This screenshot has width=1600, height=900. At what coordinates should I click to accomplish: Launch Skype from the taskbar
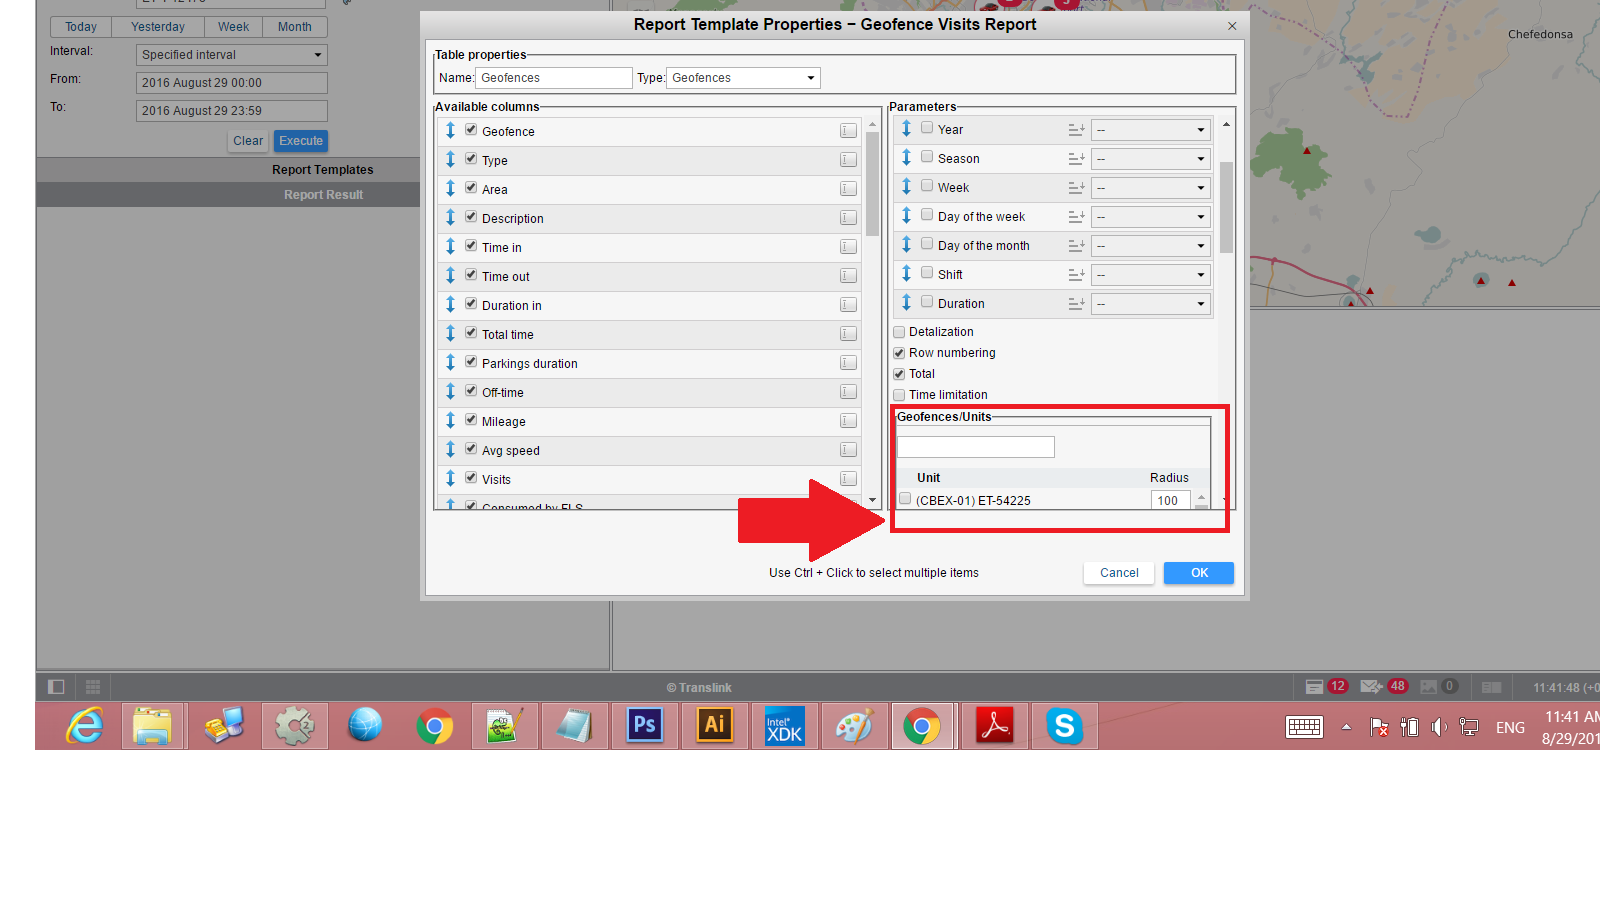1065,725
